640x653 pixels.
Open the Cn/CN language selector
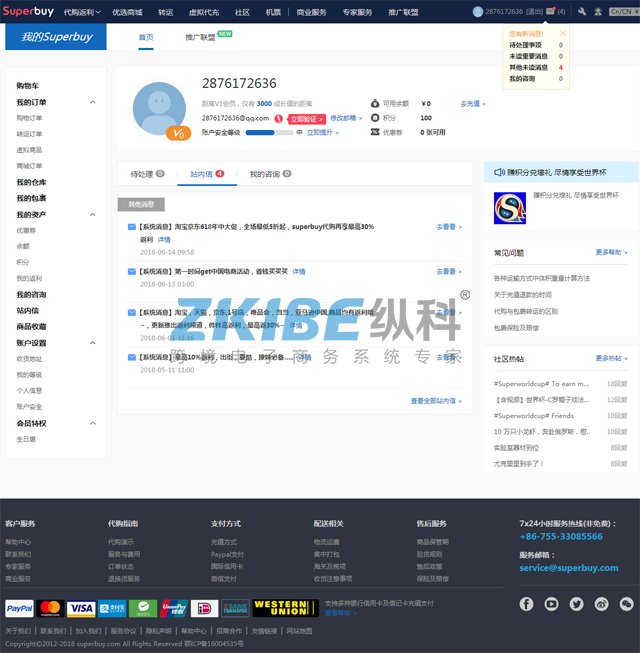(x=624, y=12)
